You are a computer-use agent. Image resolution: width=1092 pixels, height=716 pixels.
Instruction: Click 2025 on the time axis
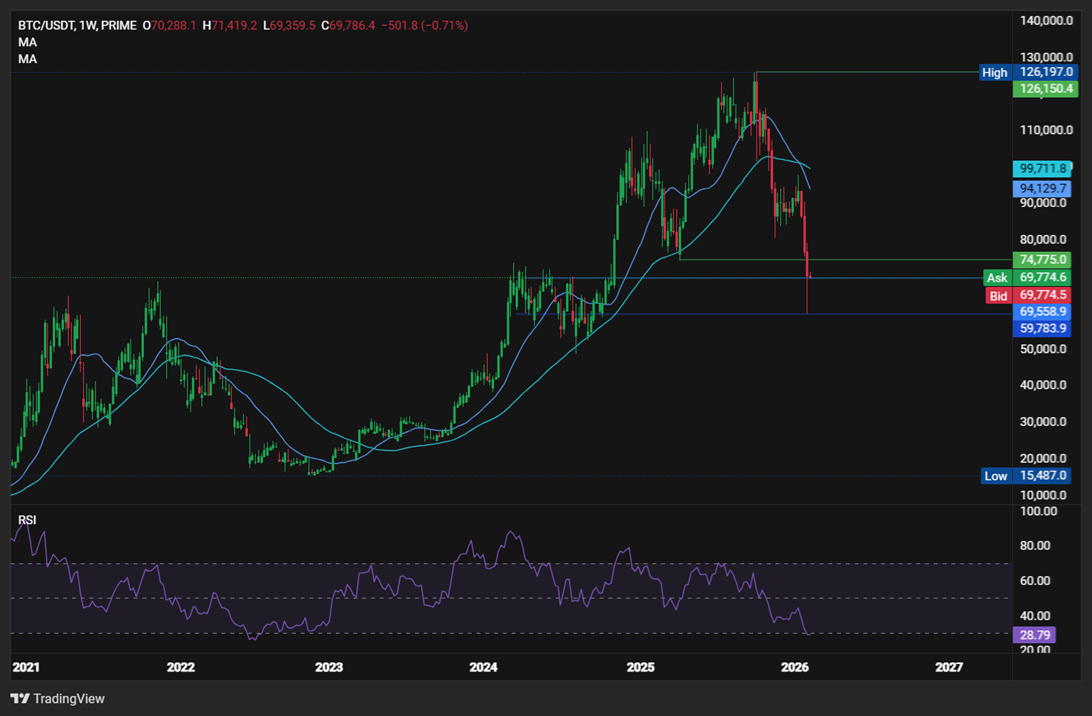[x=640, y=667]
